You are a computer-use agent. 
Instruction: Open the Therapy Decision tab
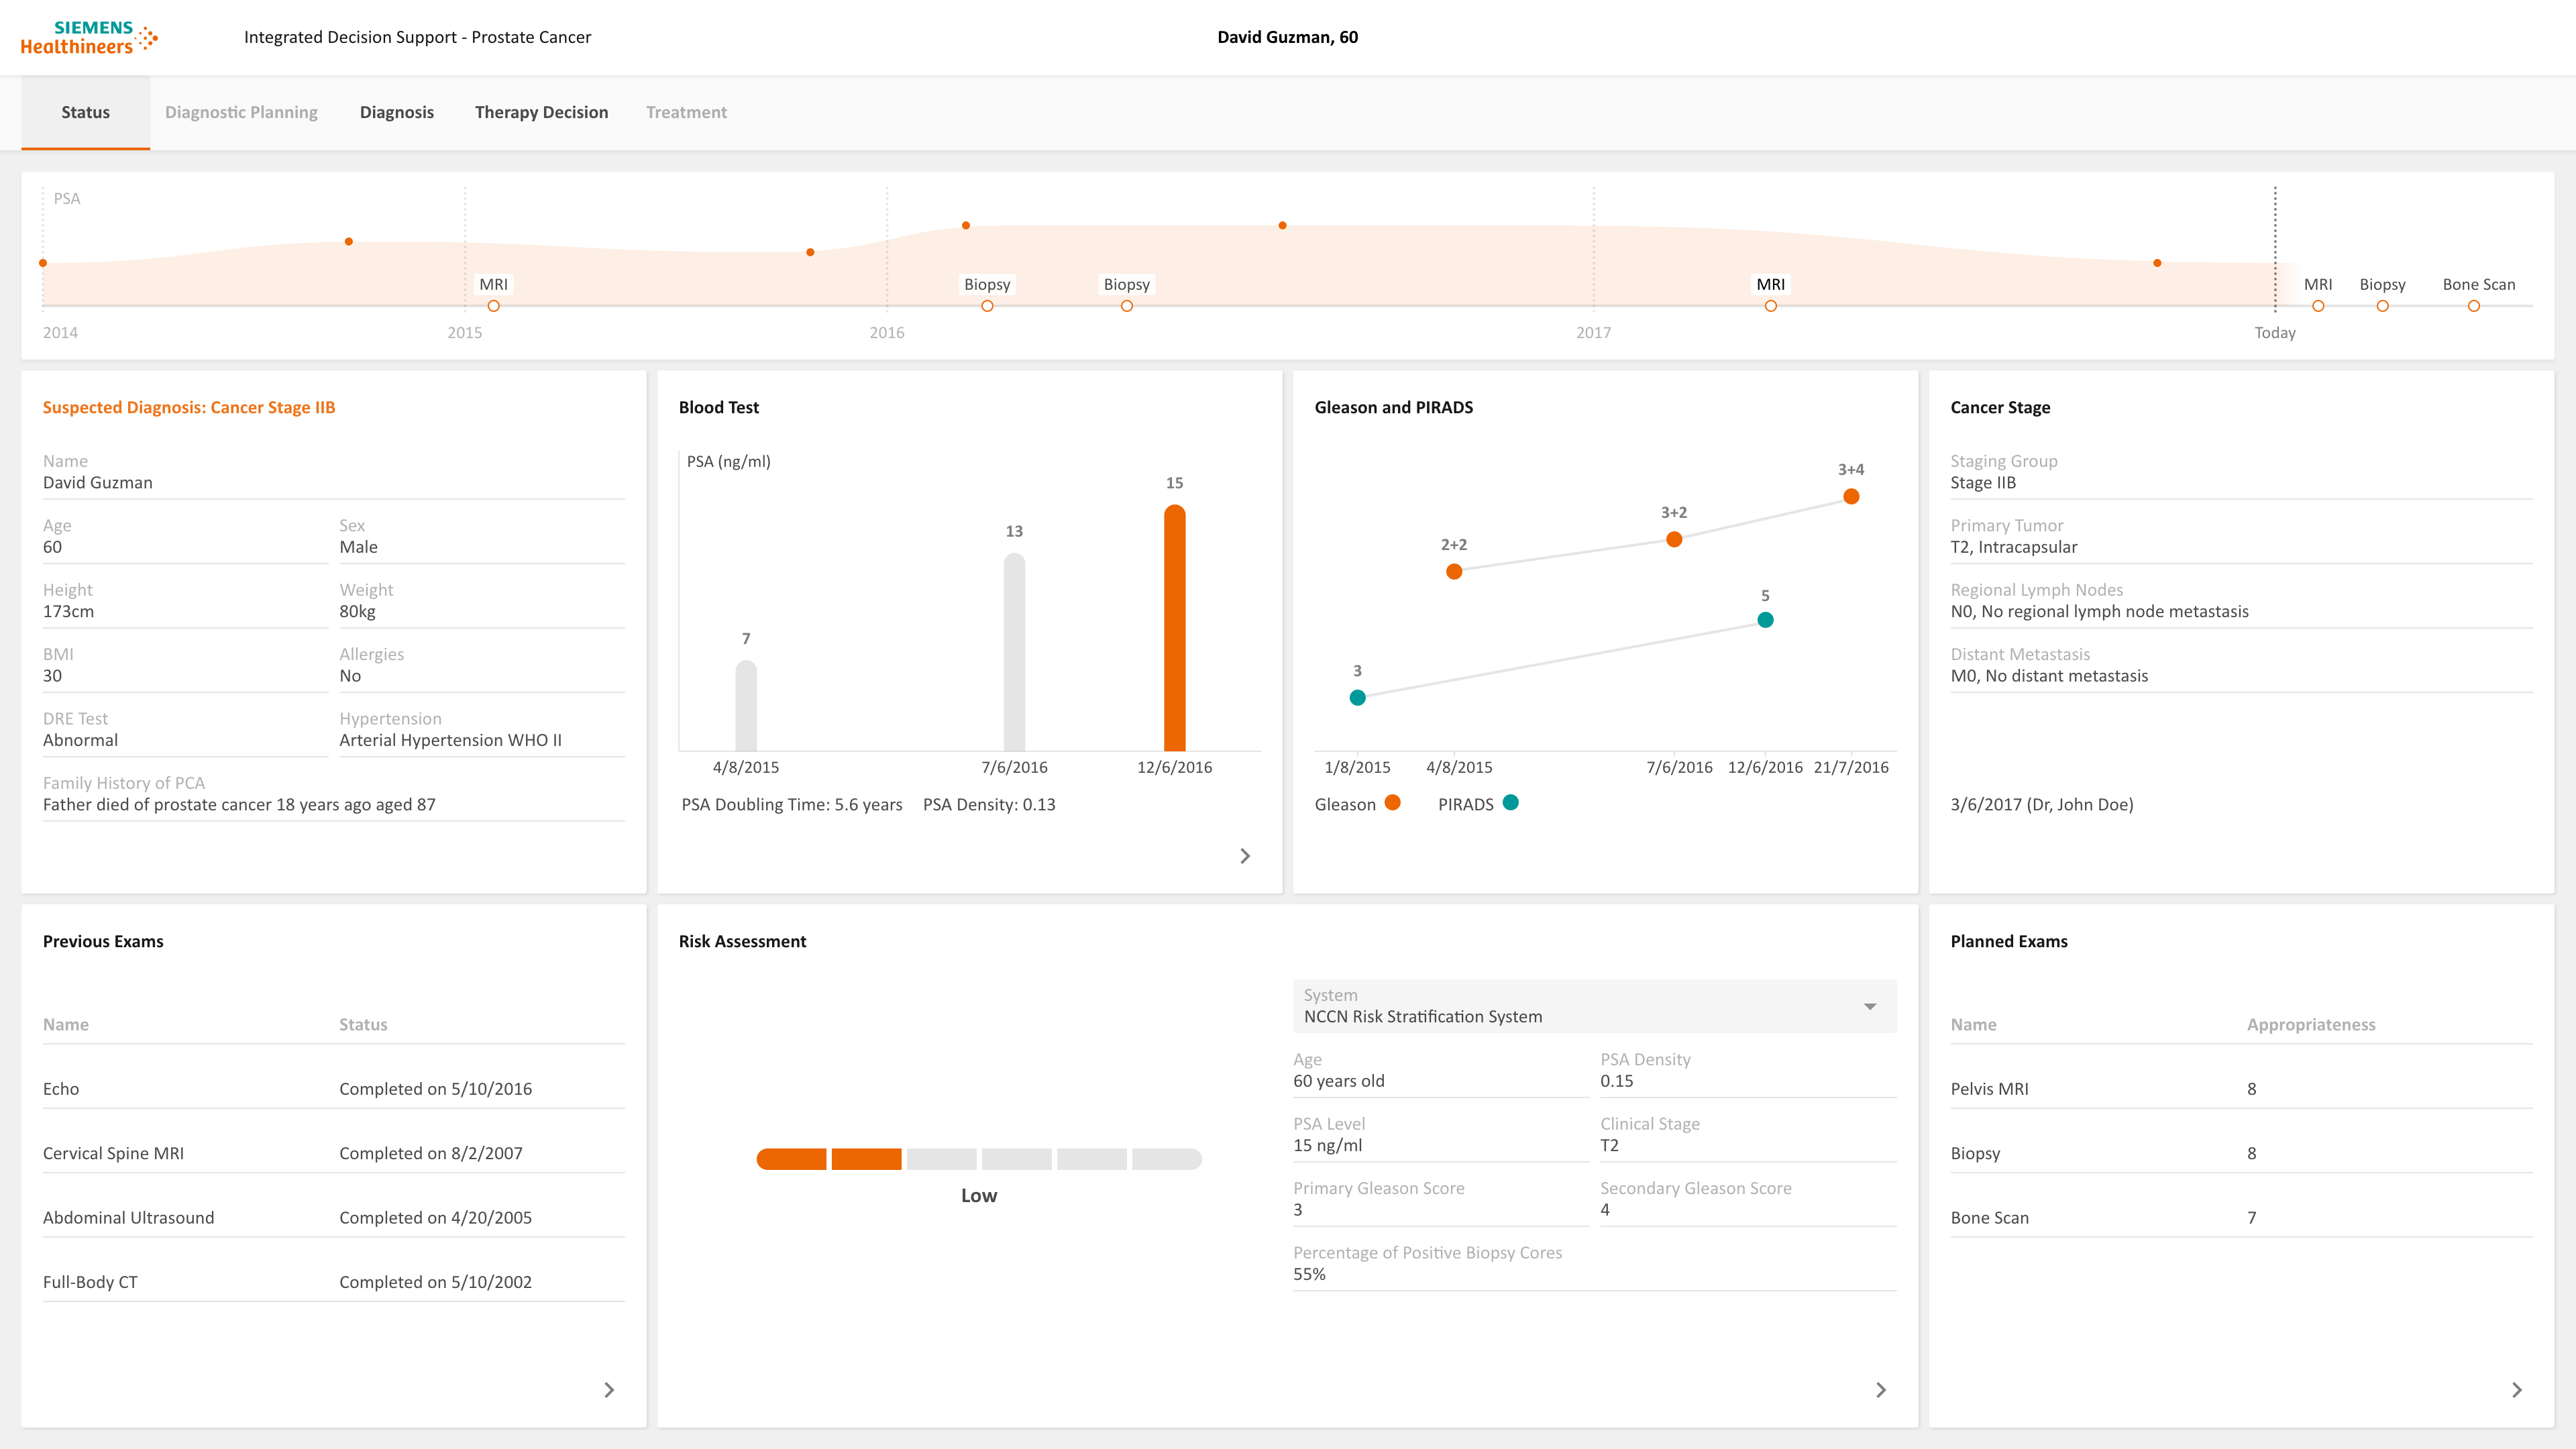point(541,112)
